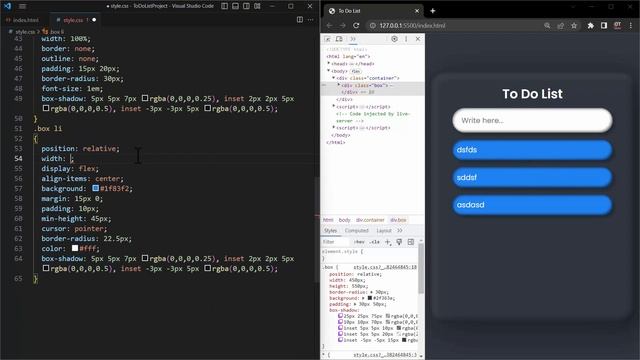This screenshot has height=360, width=640.
Task: Open style.css source link for .box rule
Action: click(x=384, y=267)
